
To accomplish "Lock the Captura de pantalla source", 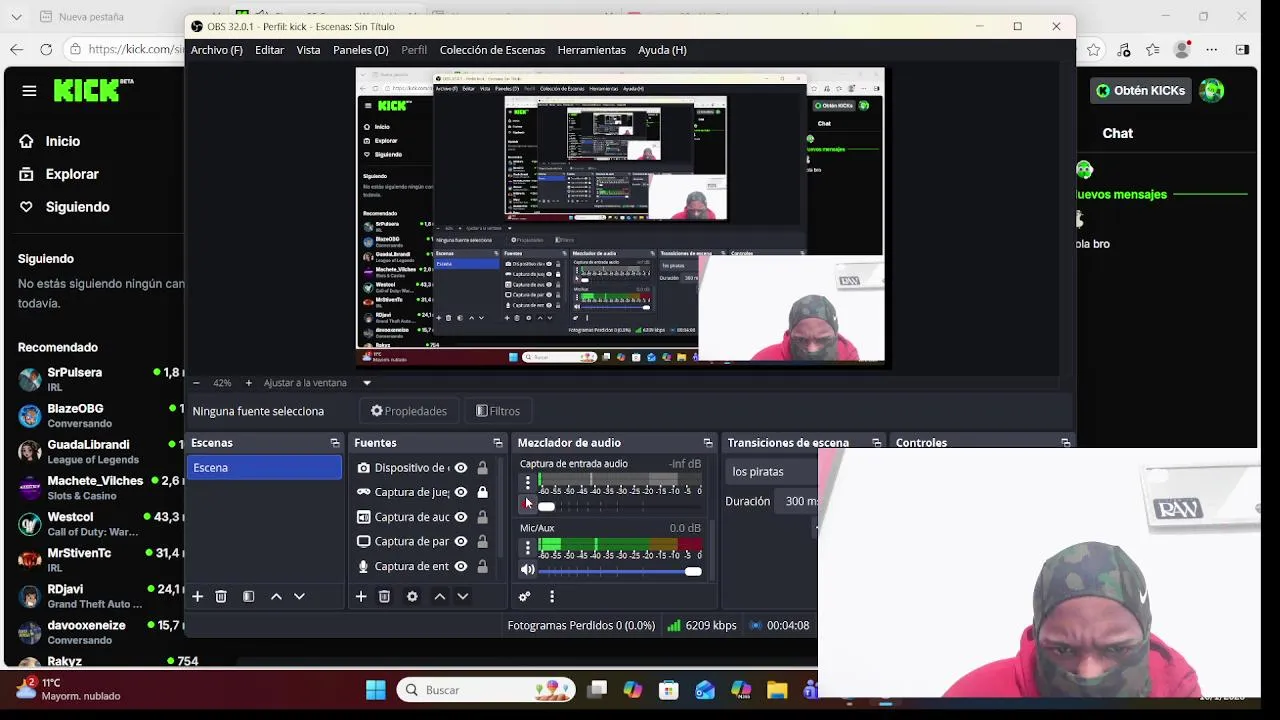I will [x=482, y=541].
